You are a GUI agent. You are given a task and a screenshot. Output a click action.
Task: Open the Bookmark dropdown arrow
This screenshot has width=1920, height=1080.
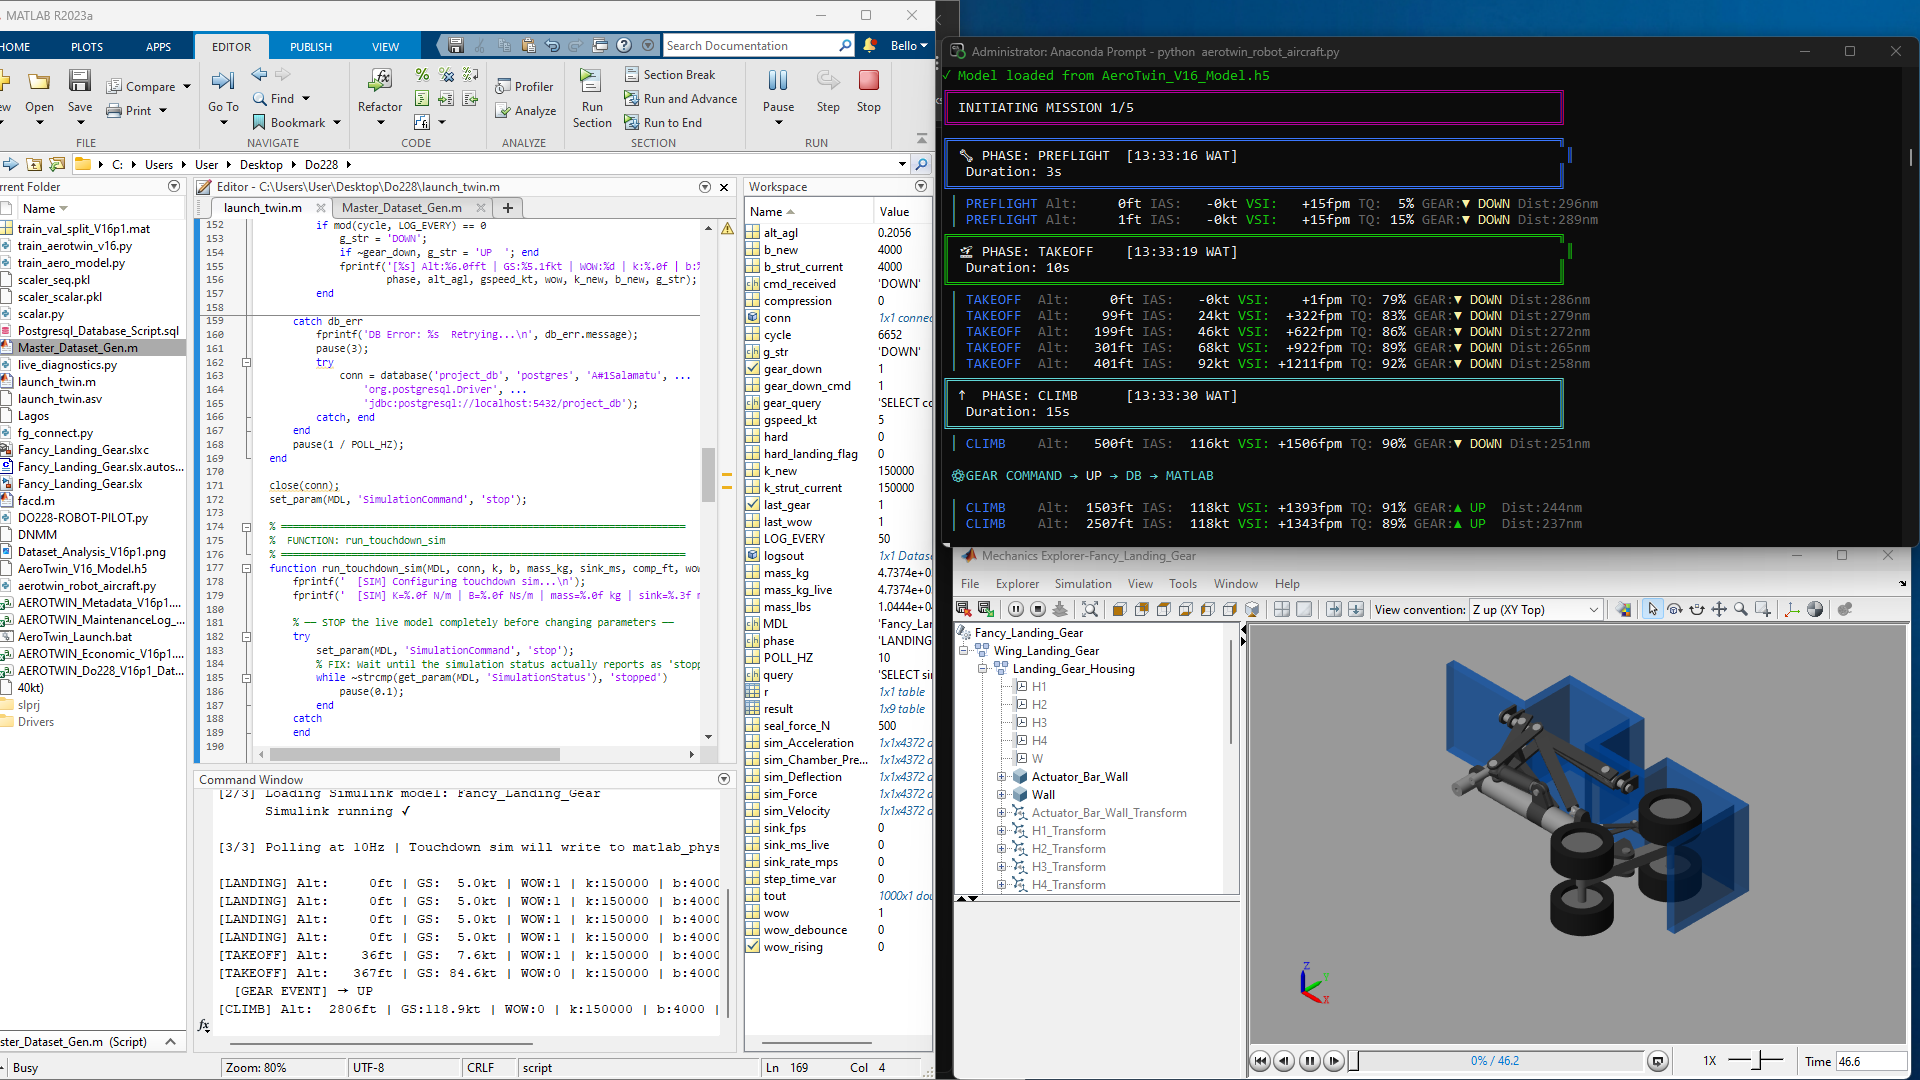[337, 123]
